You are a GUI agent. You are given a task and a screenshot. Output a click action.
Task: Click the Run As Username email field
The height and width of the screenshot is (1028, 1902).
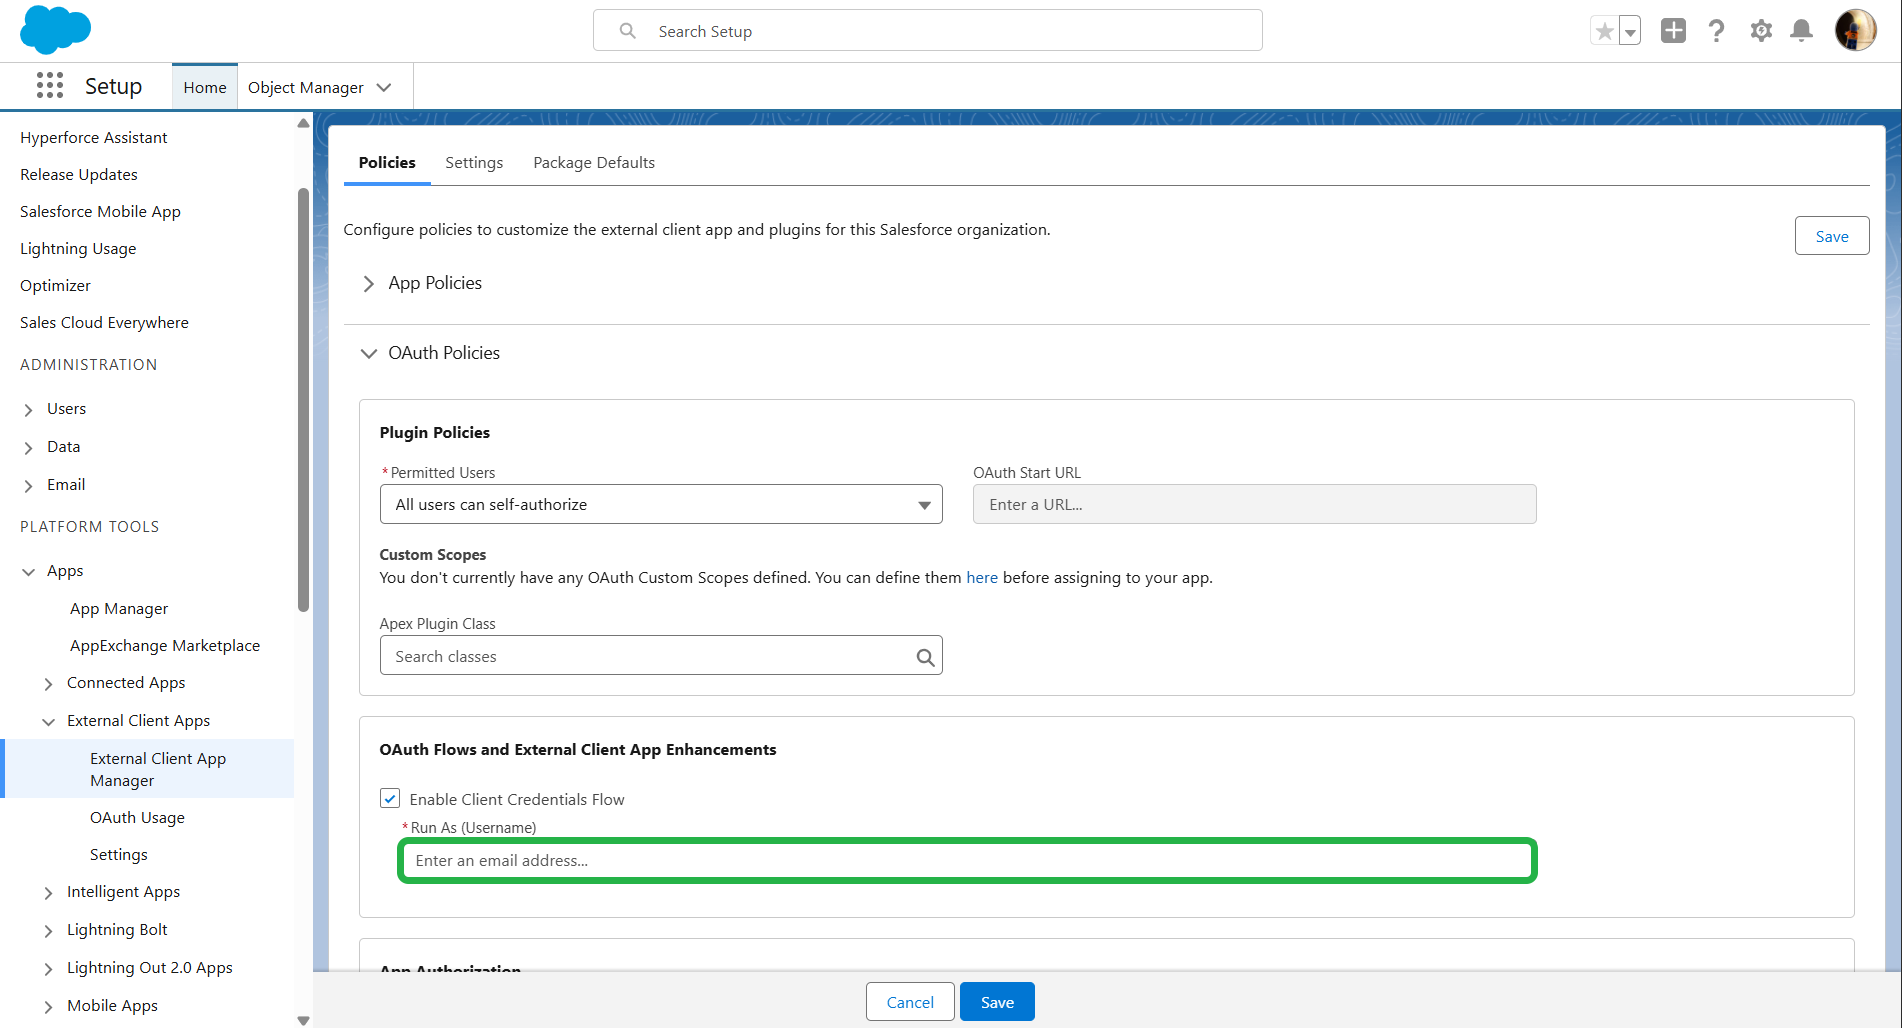pos(966,861)
